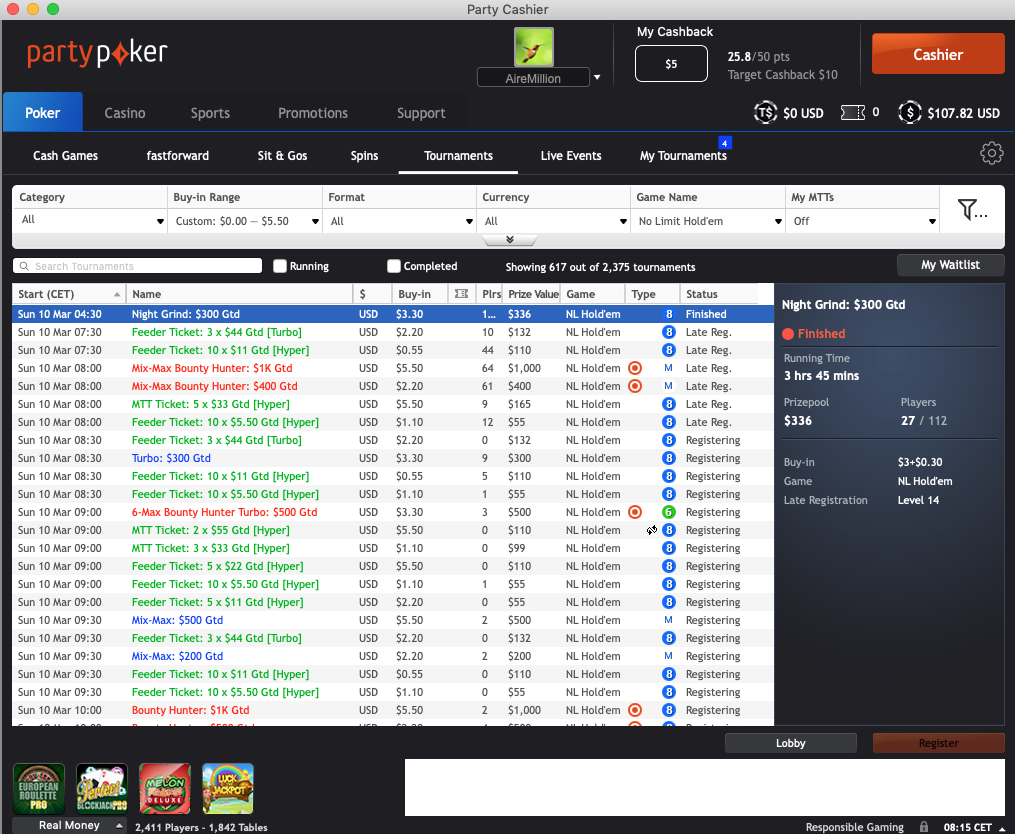1015x834 pixels.
Task: Select the Turbo: $300 Gtd tournament
Action: [393, 458]
